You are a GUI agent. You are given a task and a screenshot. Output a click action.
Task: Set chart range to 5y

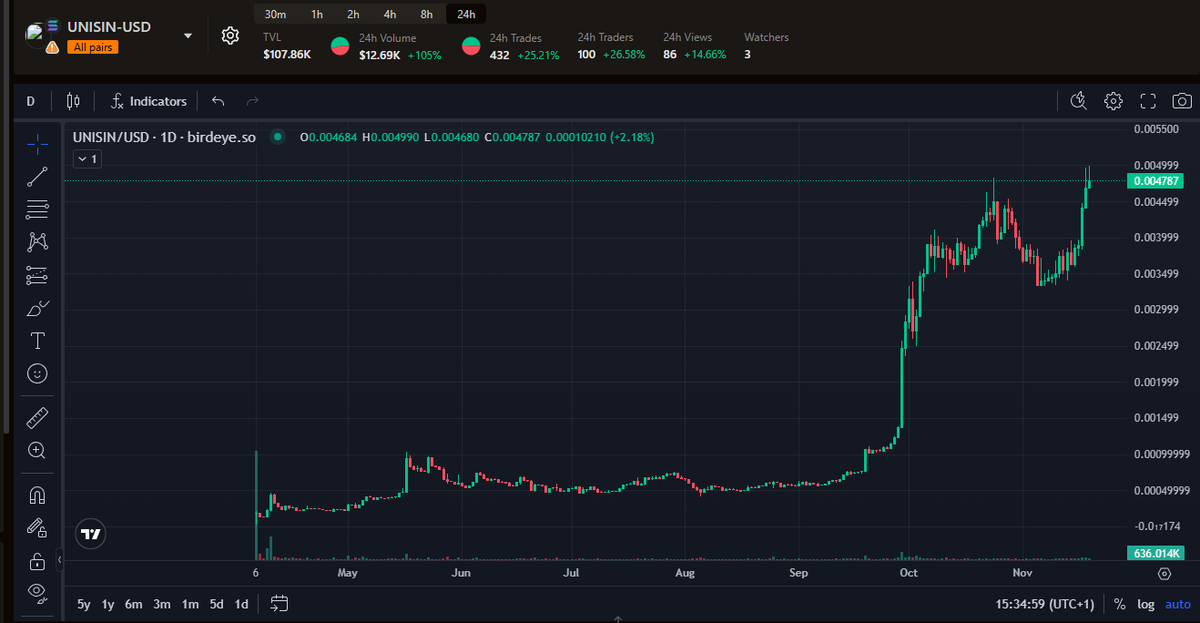click(84, 604)
